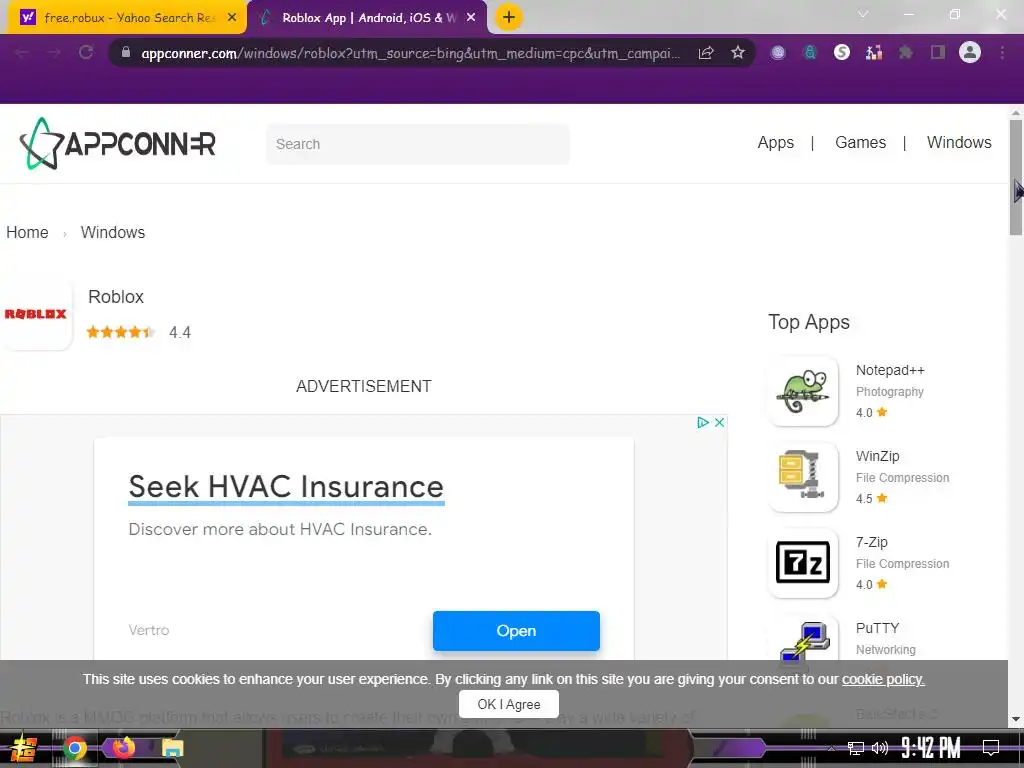
Task: Click the network icon in system tray
Action: pos(856,748)
